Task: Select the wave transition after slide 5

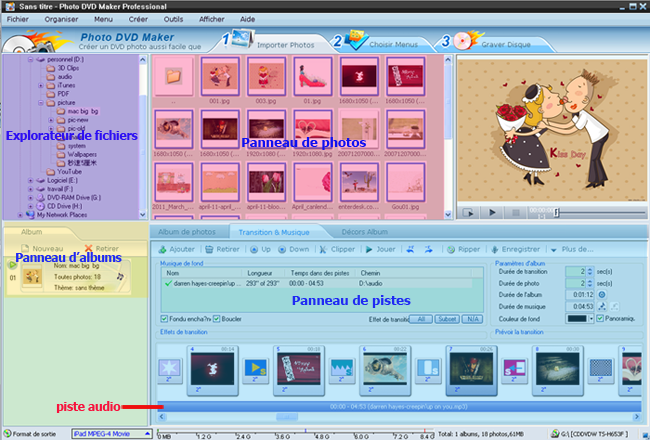Action: pos(342,369)
